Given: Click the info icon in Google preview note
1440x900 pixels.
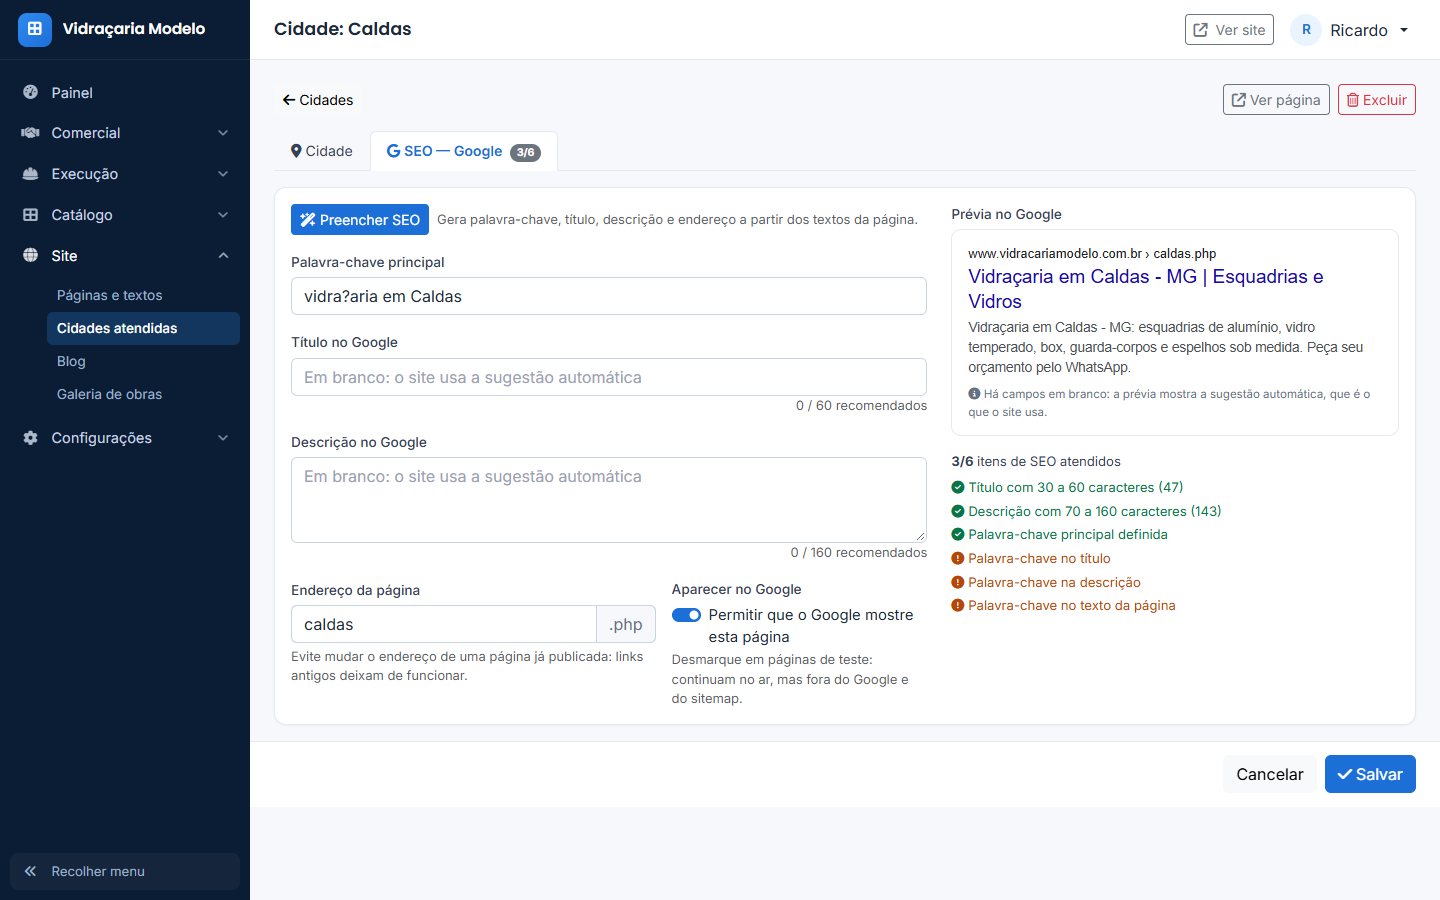Looking at the screenshot, I should [x=974, y=394].
